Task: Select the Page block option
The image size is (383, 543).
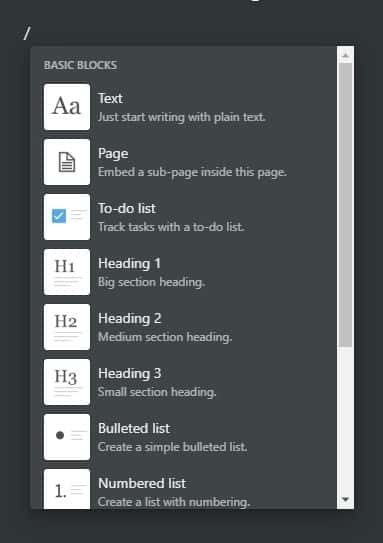Action: tap(184, 162)
